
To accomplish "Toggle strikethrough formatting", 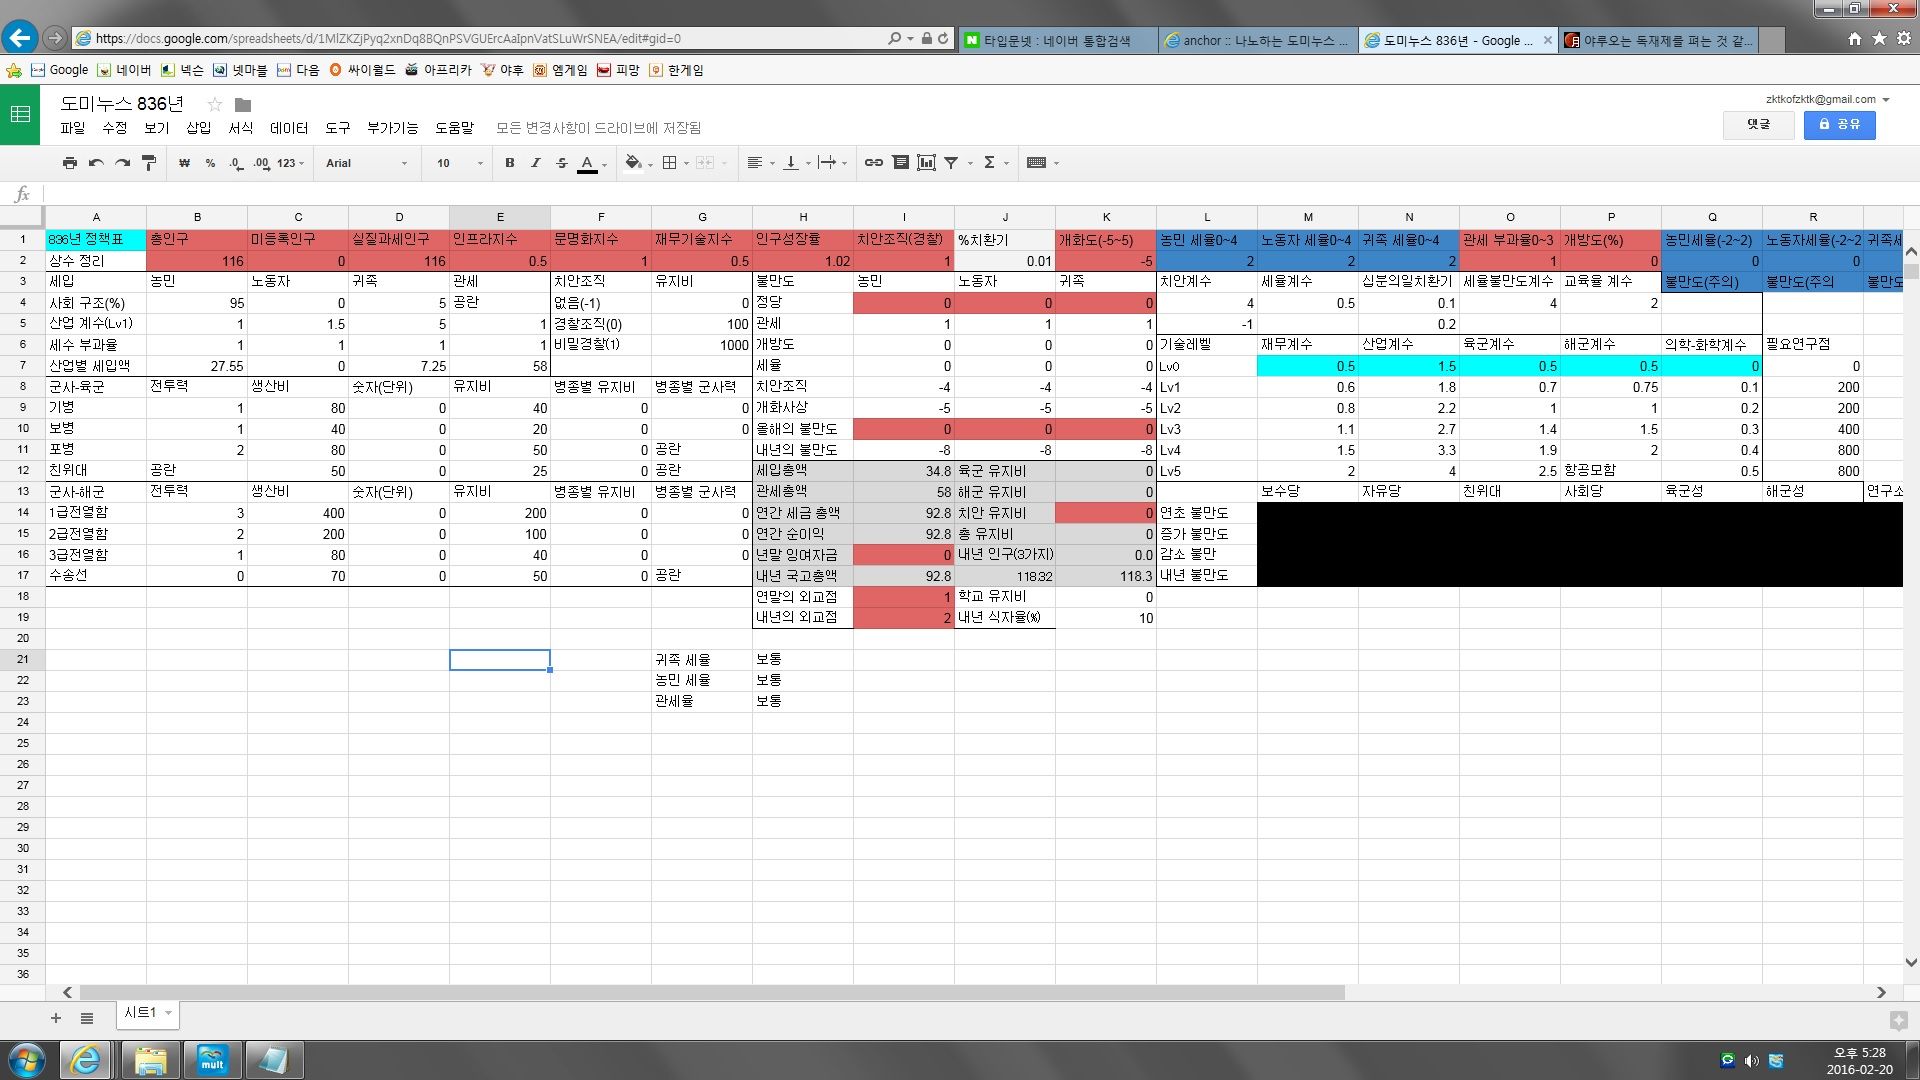I will point(561,163).
